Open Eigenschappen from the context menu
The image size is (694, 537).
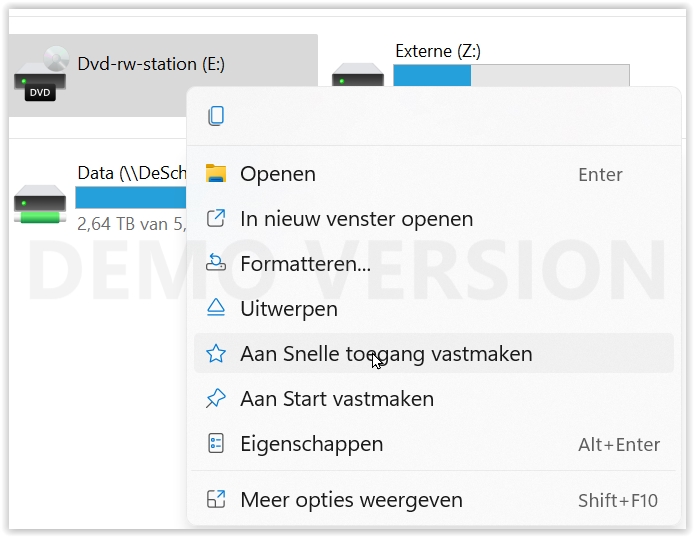tap(311, 444)
